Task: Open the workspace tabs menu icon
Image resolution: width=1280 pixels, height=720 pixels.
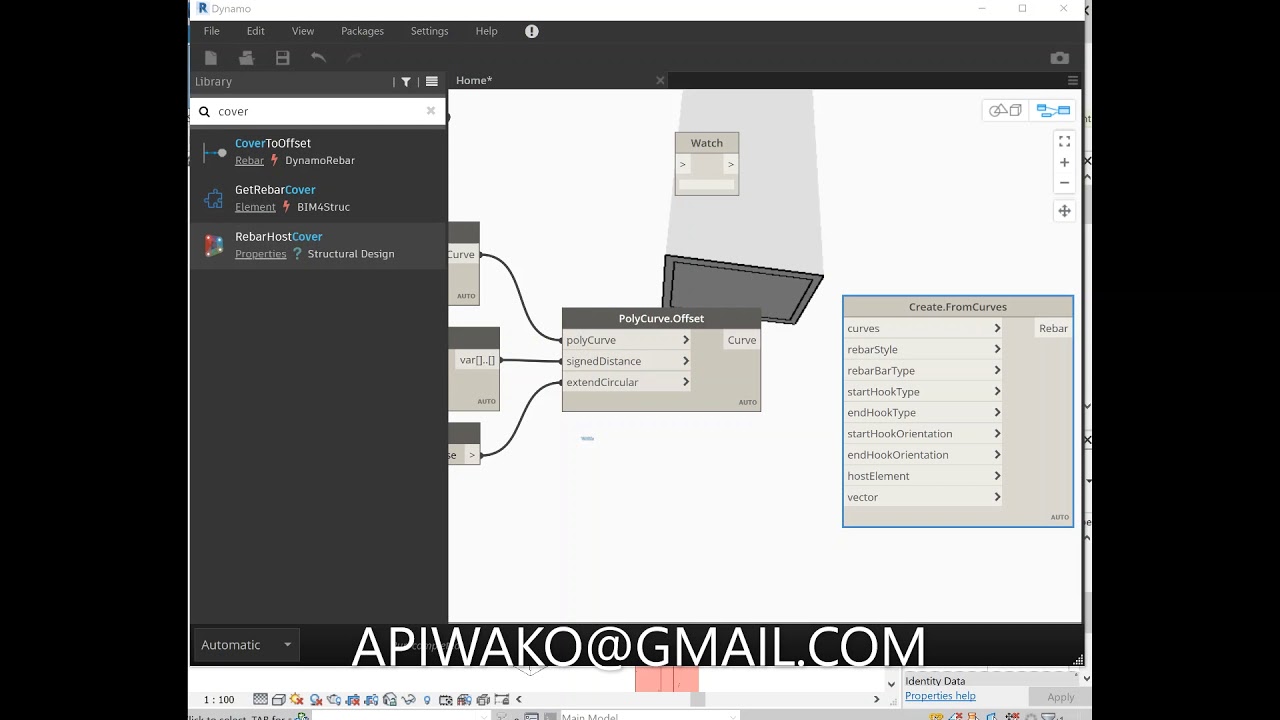Action: tap(1073, 81)
